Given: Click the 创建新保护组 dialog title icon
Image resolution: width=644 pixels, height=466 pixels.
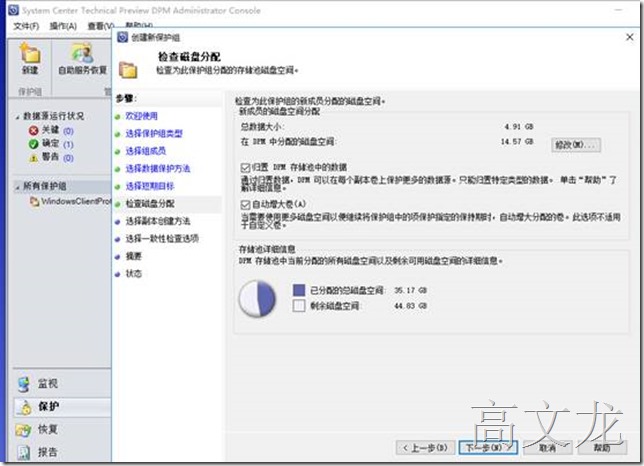Looking at the screenshot, I should click(x=122, y=37).
